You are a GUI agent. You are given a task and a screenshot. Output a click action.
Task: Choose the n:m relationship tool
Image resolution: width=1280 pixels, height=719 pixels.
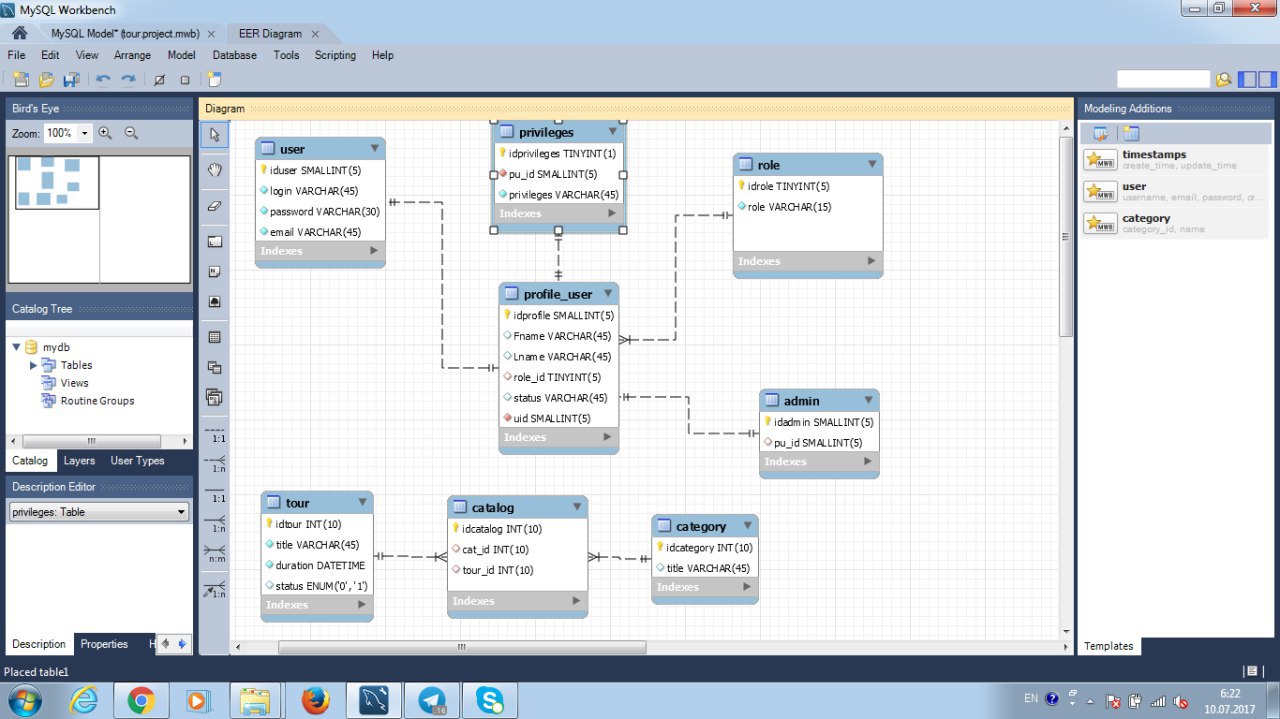click(214, 554)
